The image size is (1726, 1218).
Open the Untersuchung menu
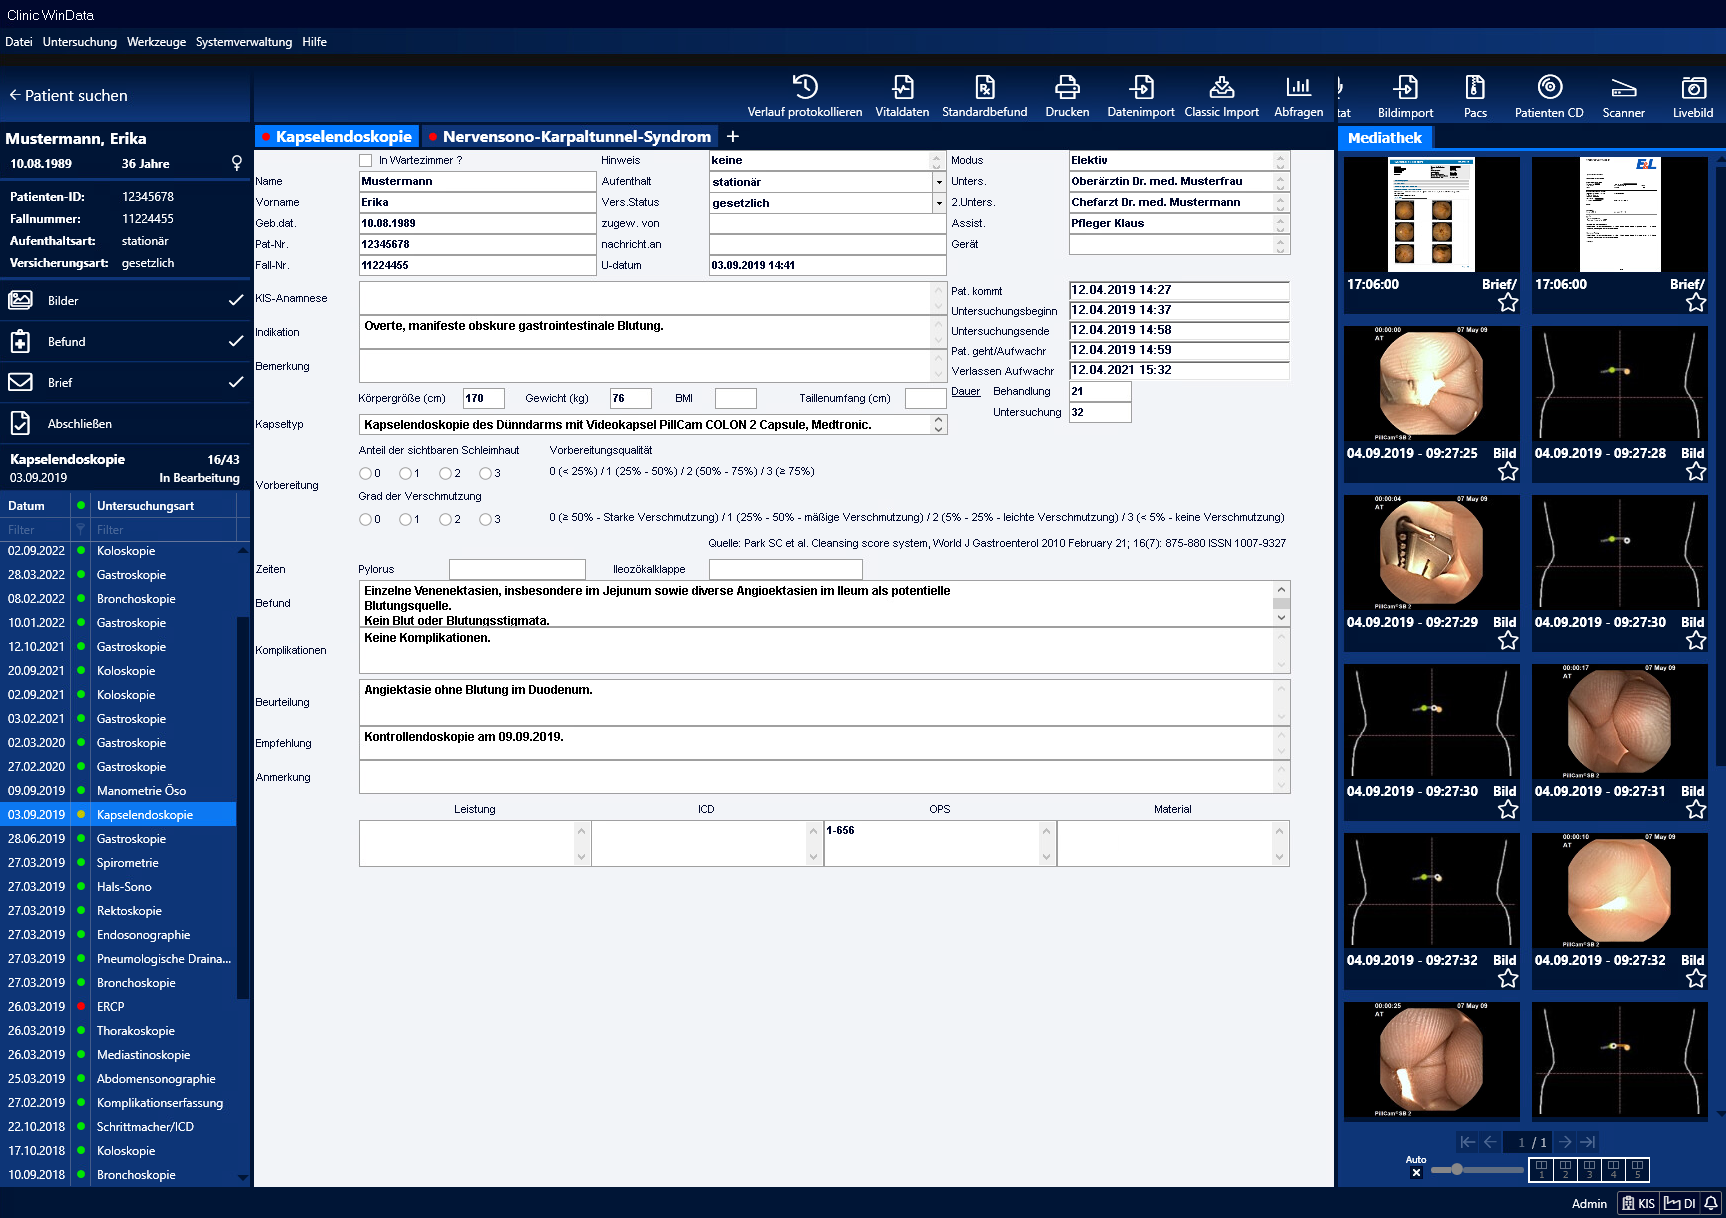[79, 42]
